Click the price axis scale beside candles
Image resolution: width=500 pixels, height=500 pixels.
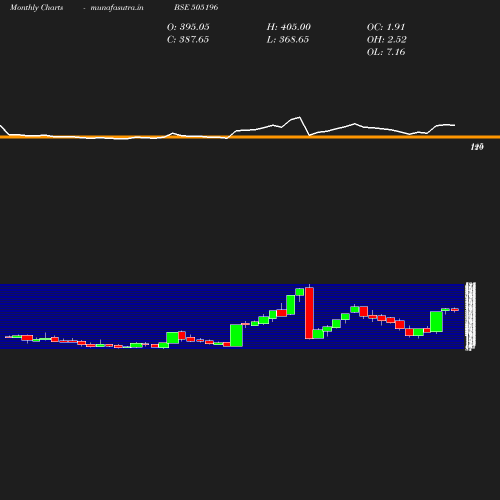471,316
